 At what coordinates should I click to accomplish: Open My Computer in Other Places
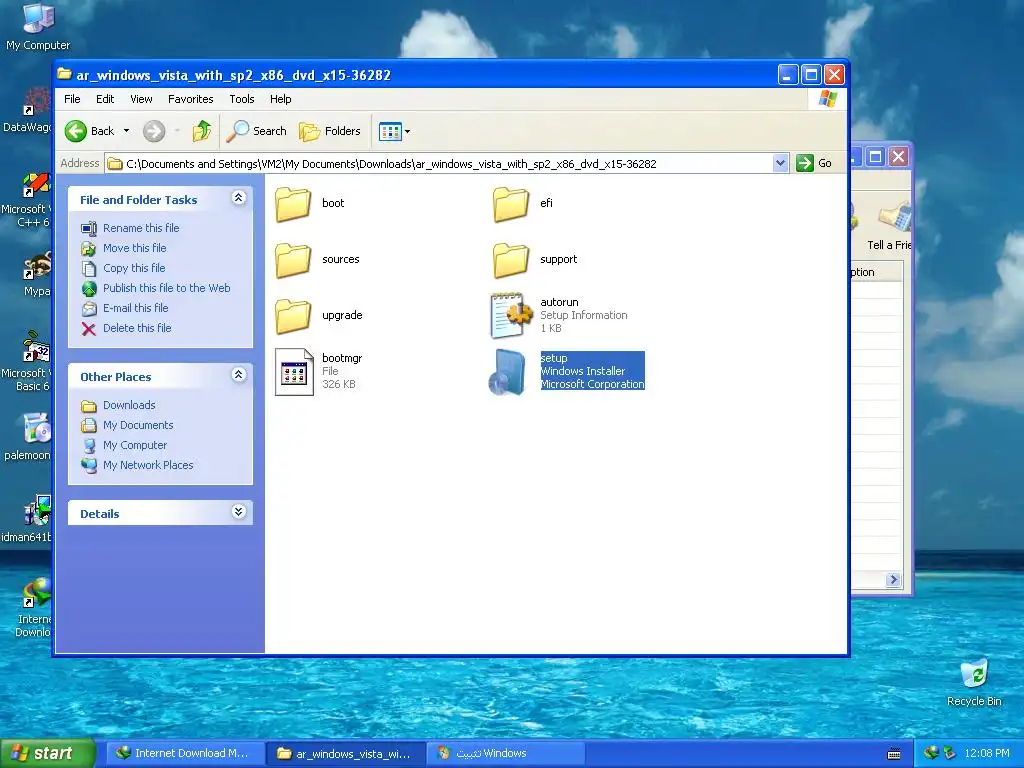[135, 445]
